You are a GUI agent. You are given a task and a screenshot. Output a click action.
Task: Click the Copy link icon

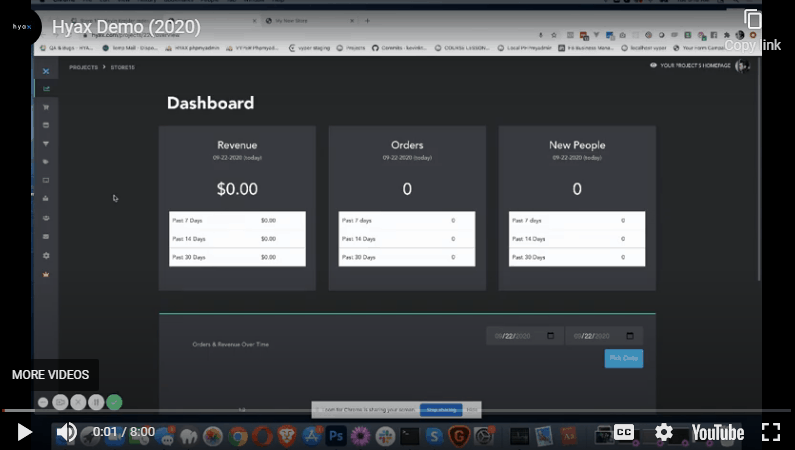[x=752, y=20]
